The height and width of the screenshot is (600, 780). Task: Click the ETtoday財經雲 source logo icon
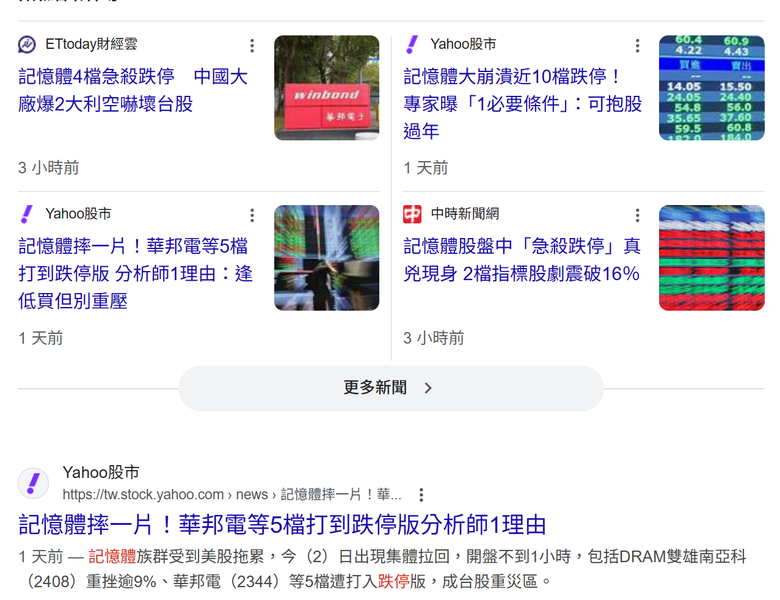point(27,44)
